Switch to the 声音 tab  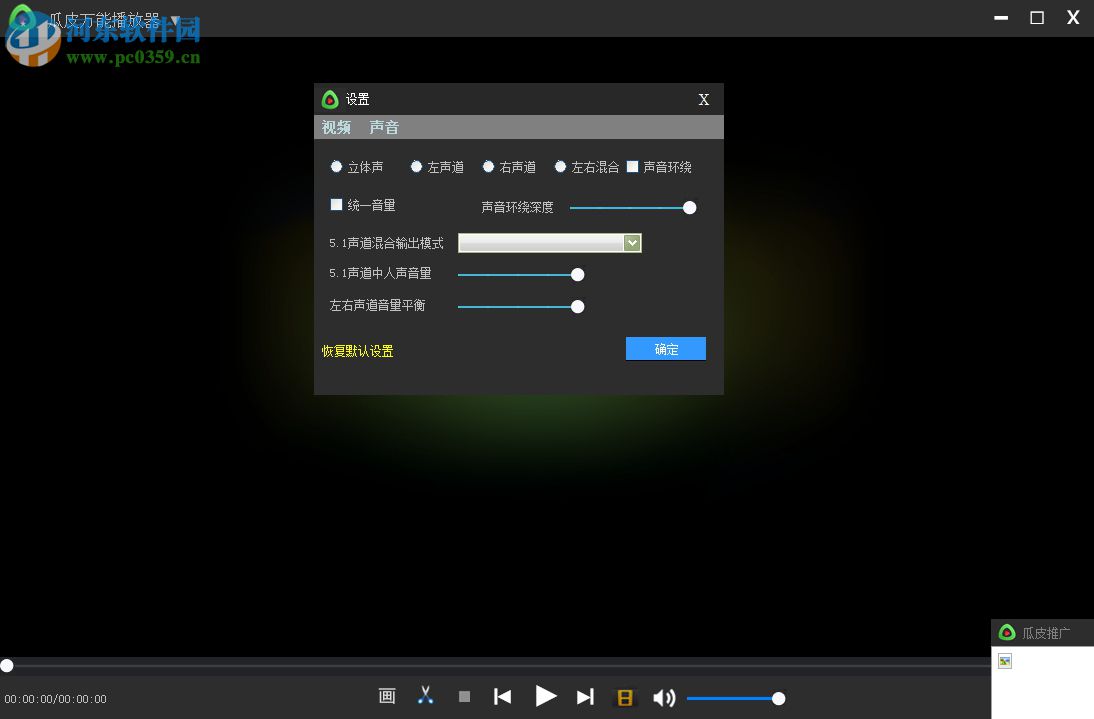[x=384, y=127]
